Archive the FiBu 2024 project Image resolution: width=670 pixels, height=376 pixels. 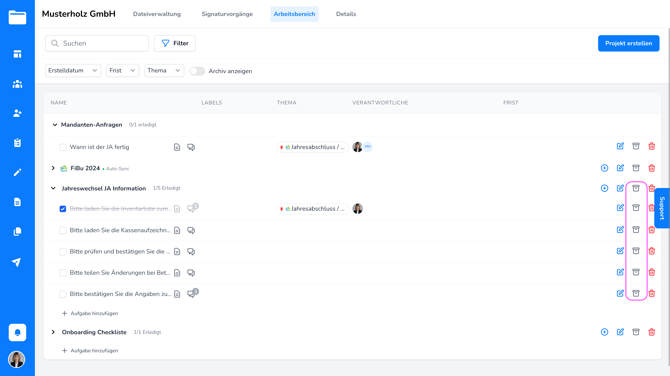click(x=636, y=168)
